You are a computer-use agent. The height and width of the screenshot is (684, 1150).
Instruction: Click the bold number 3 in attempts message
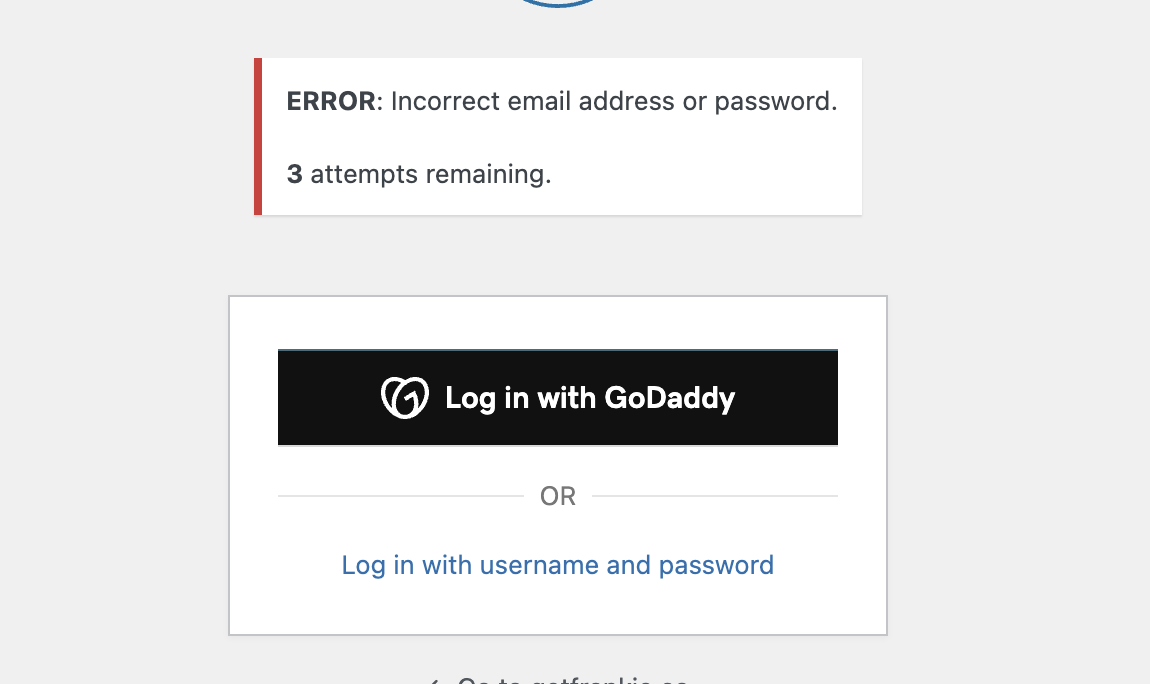coord(294,174)
